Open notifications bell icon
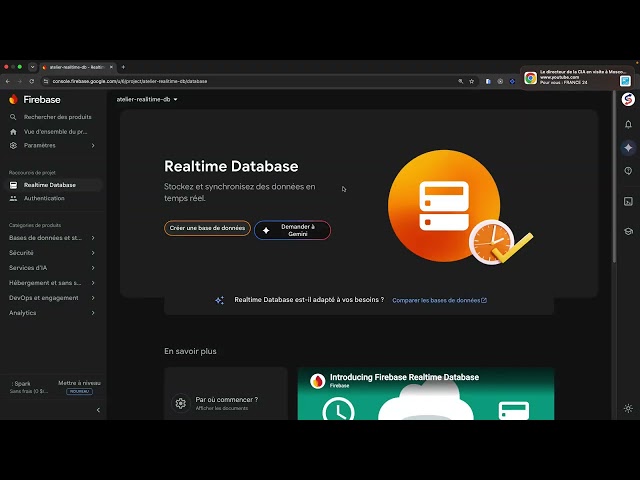This screenshot has width=640, height=480. [x=628, y=124]
